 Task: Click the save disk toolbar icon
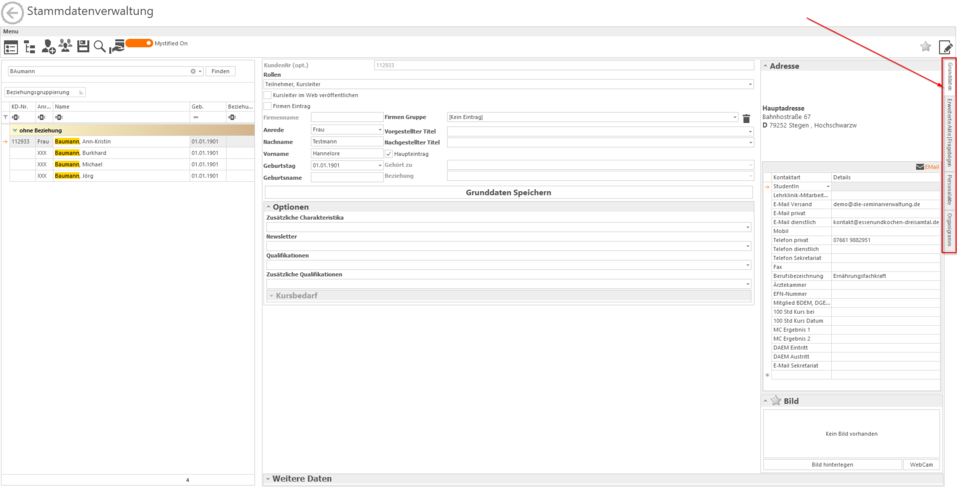coord(83,46)
